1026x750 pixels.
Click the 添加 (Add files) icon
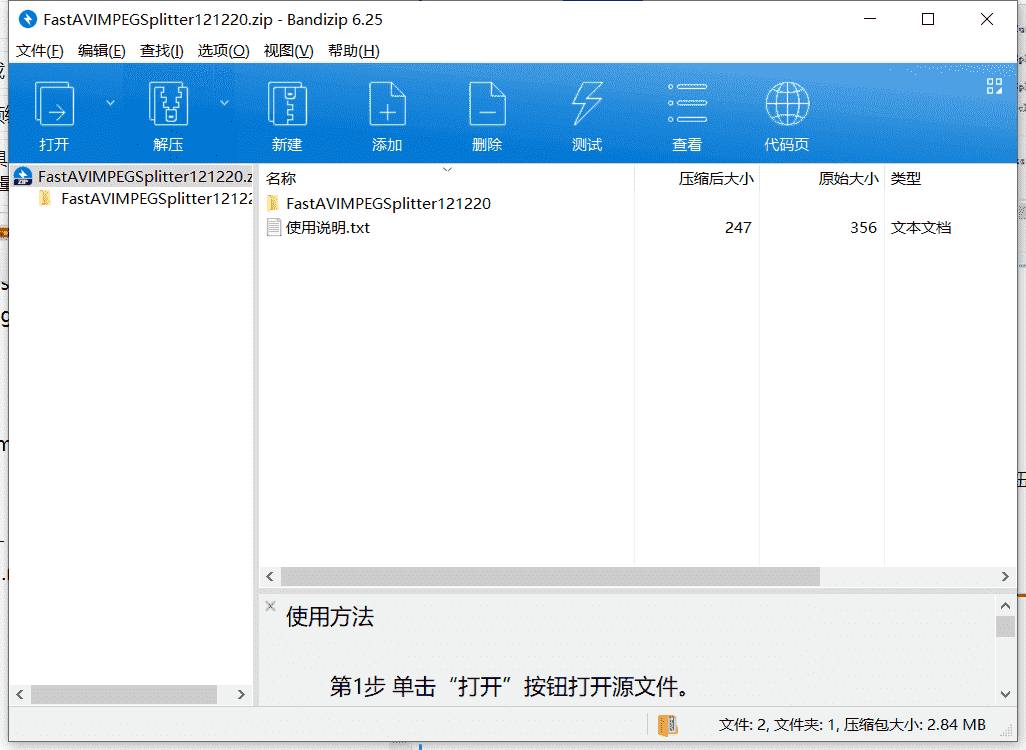pos(387,103)
